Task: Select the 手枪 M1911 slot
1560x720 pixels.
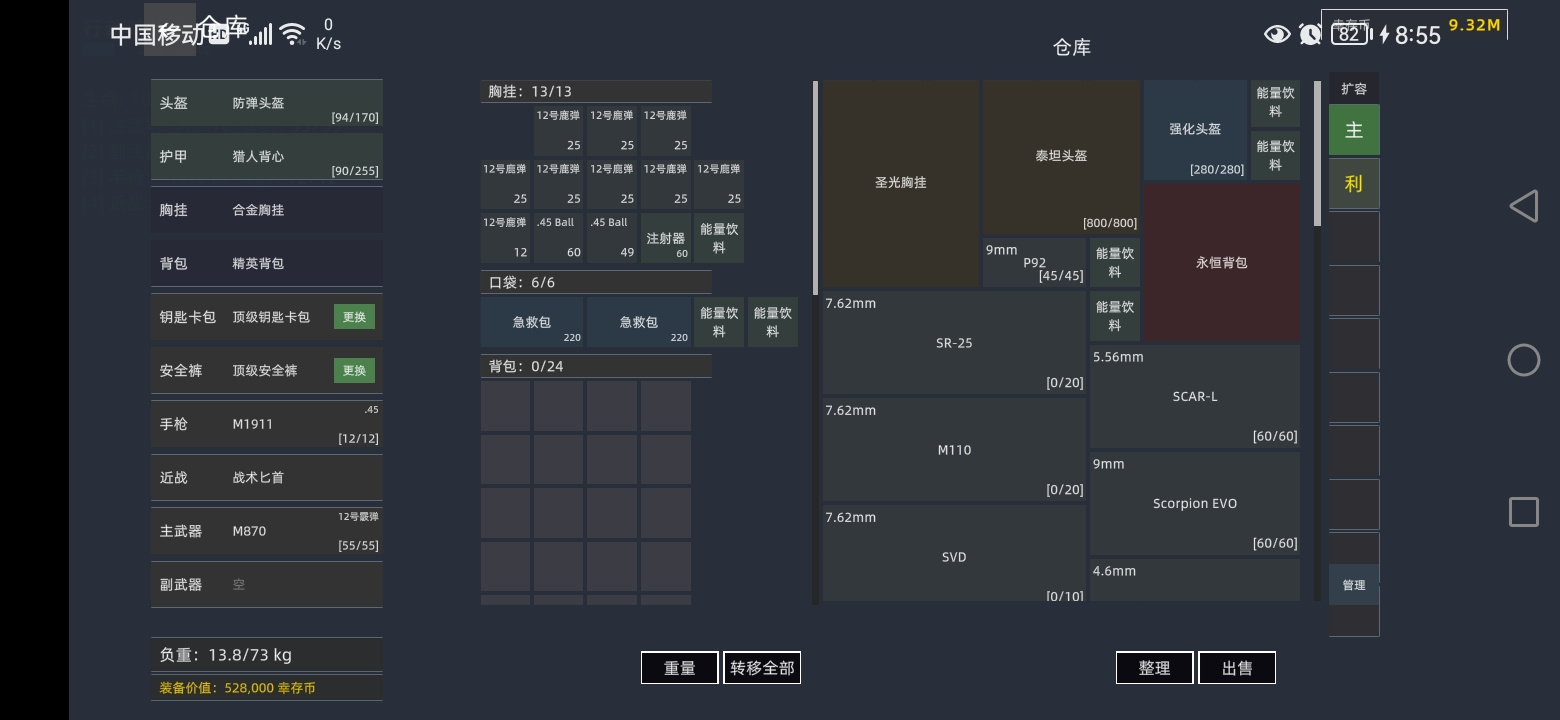Action: [267, 424]
